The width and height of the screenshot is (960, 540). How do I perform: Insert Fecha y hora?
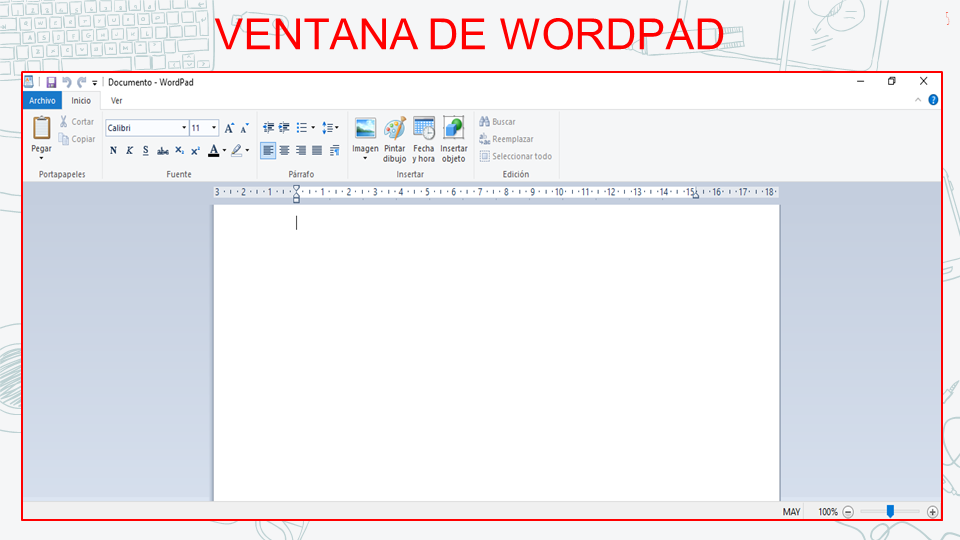424,140
